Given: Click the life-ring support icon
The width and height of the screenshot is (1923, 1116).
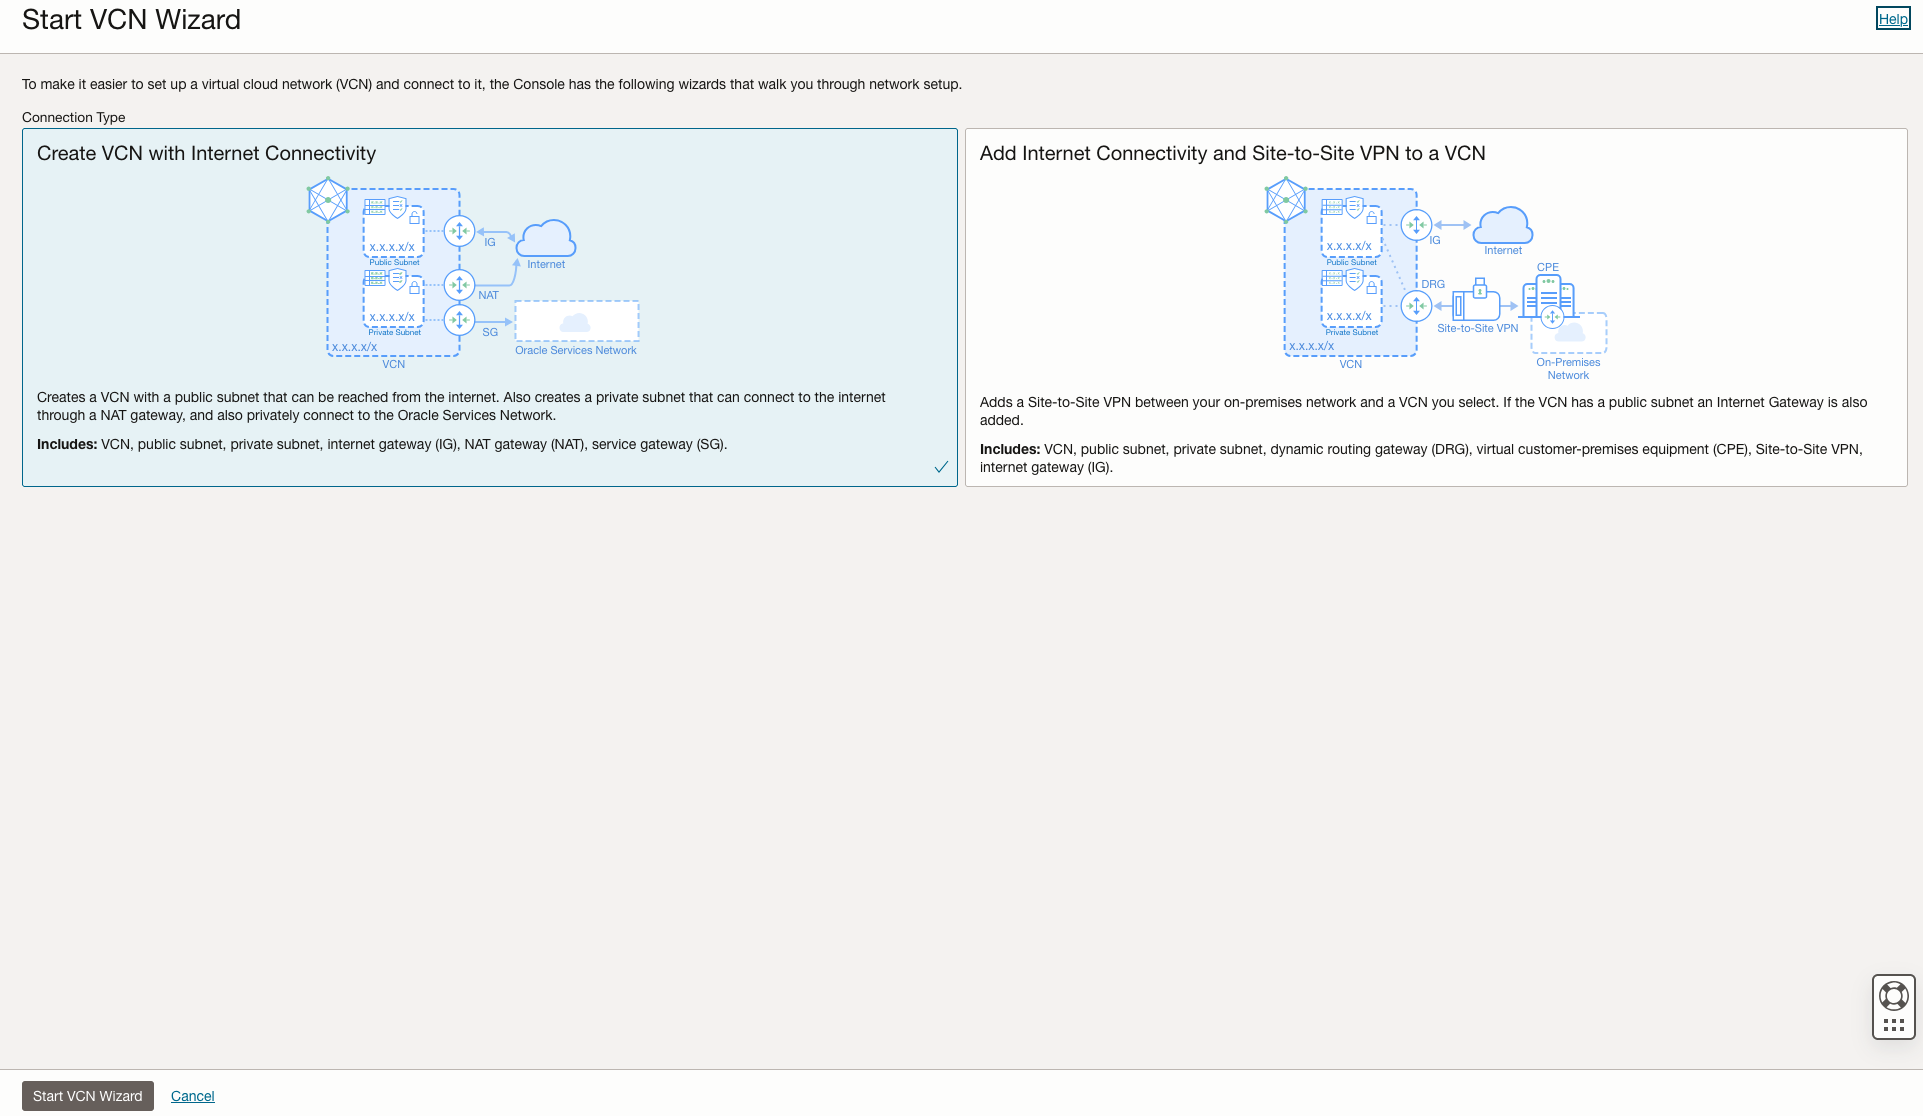Looking at the screenshot, I should tap(1893, 996).
